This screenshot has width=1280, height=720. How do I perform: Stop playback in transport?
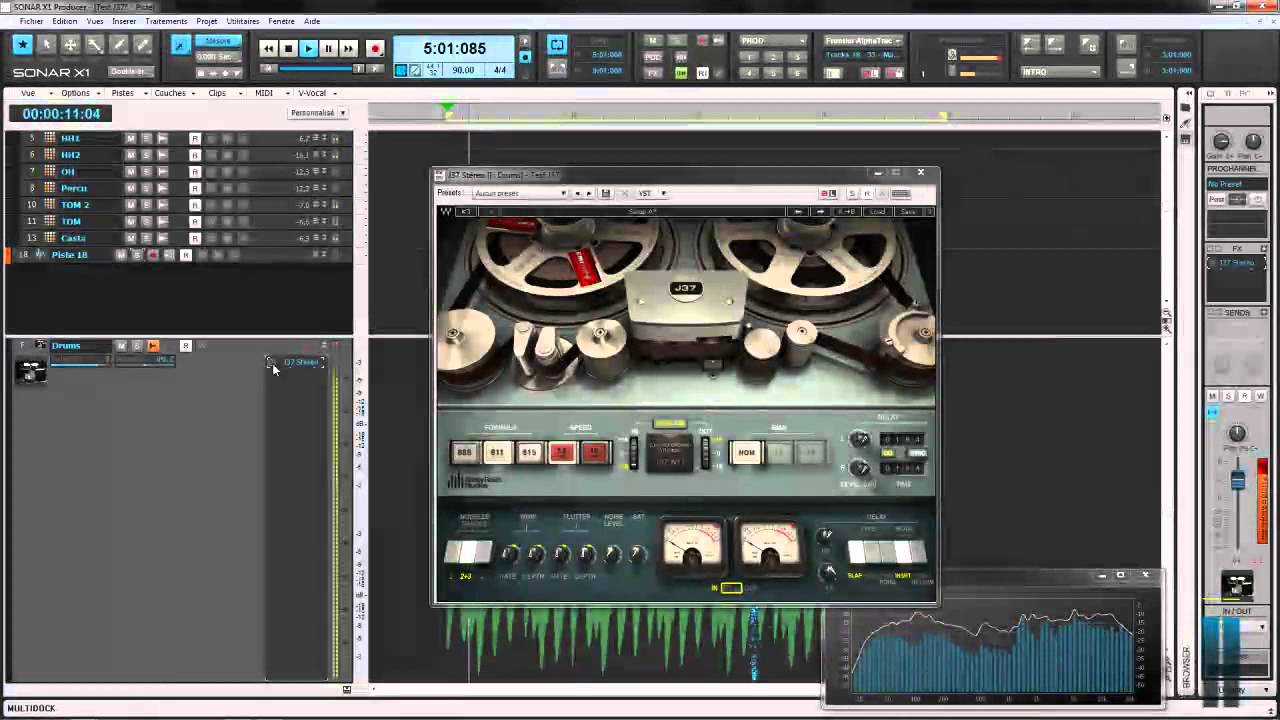(x=288, y=48)
